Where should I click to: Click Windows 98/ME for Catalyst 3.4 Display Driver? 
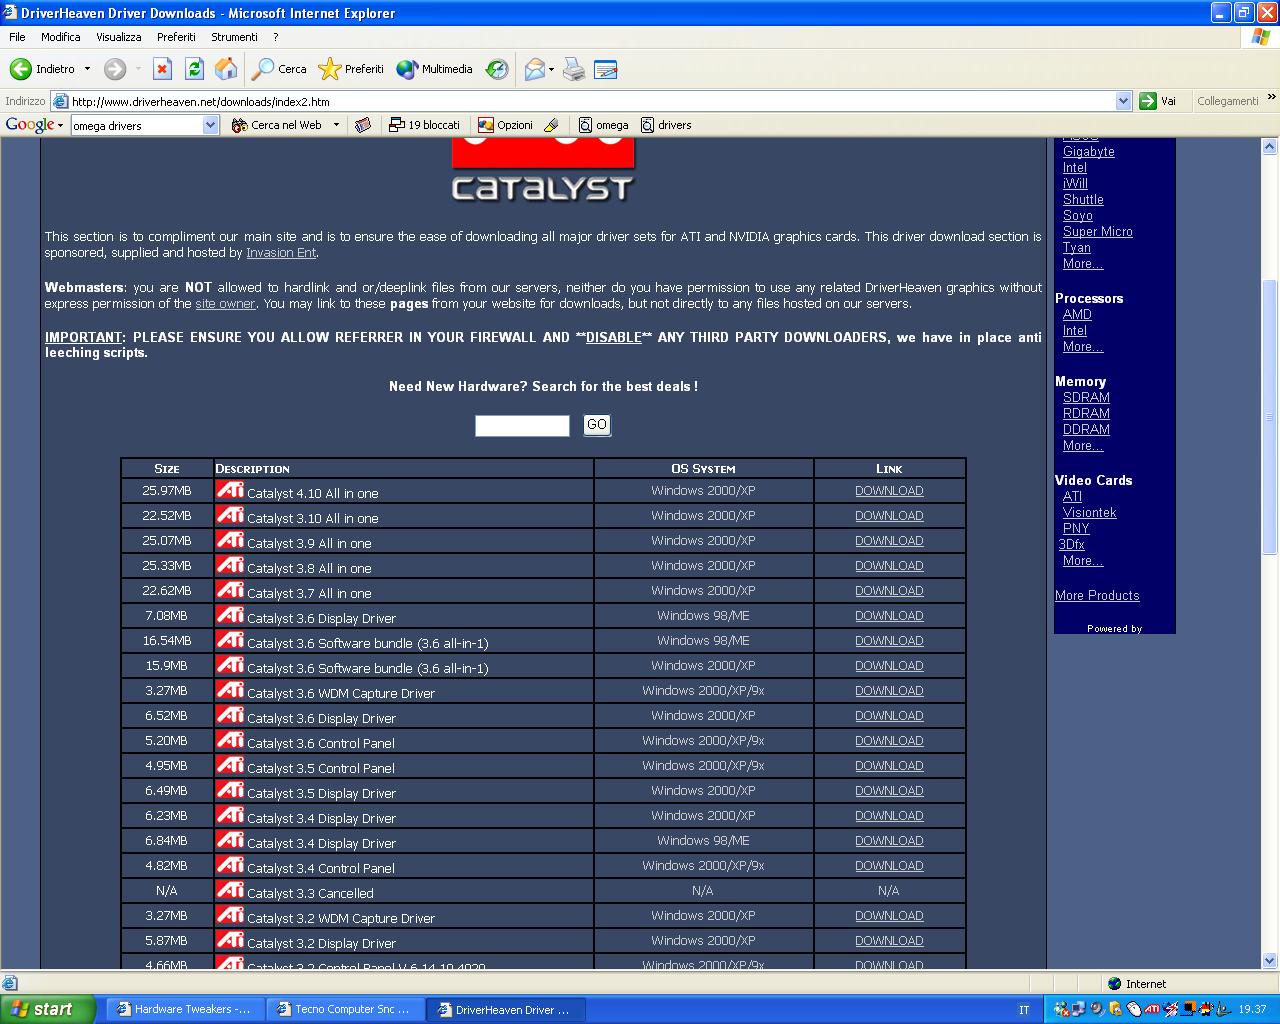tap(703, 841)
